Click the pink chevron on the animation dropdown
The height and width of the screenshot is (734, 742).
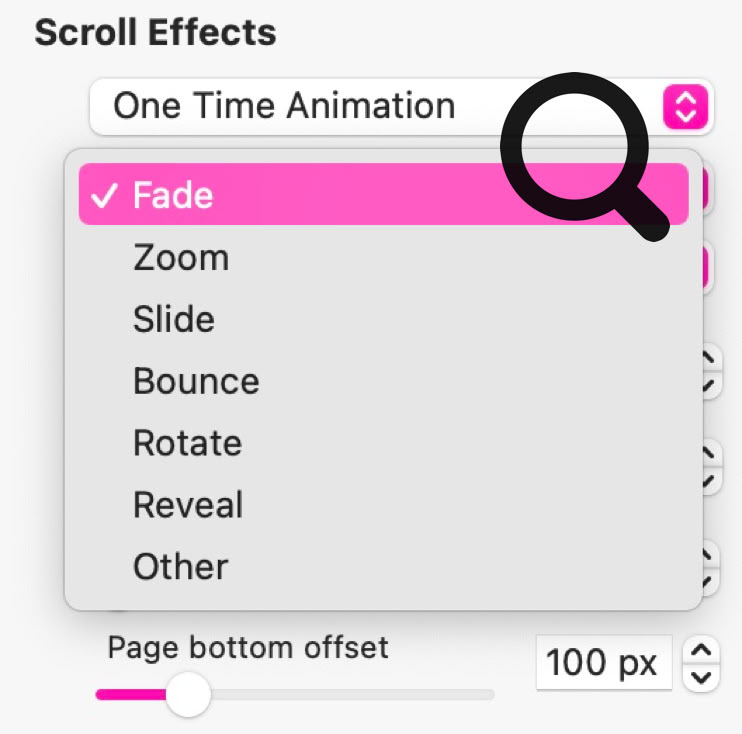coord(686,106)
